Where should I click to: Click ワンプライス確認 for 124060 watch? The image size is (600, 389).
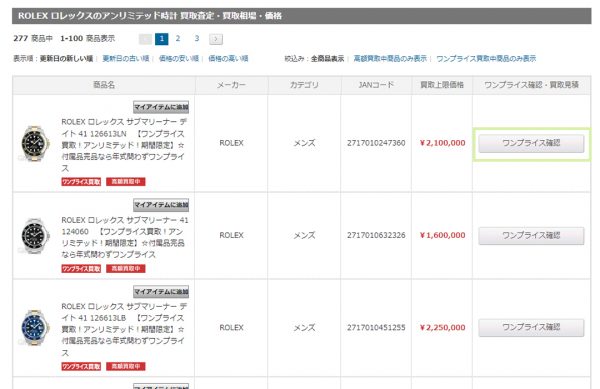531,236
